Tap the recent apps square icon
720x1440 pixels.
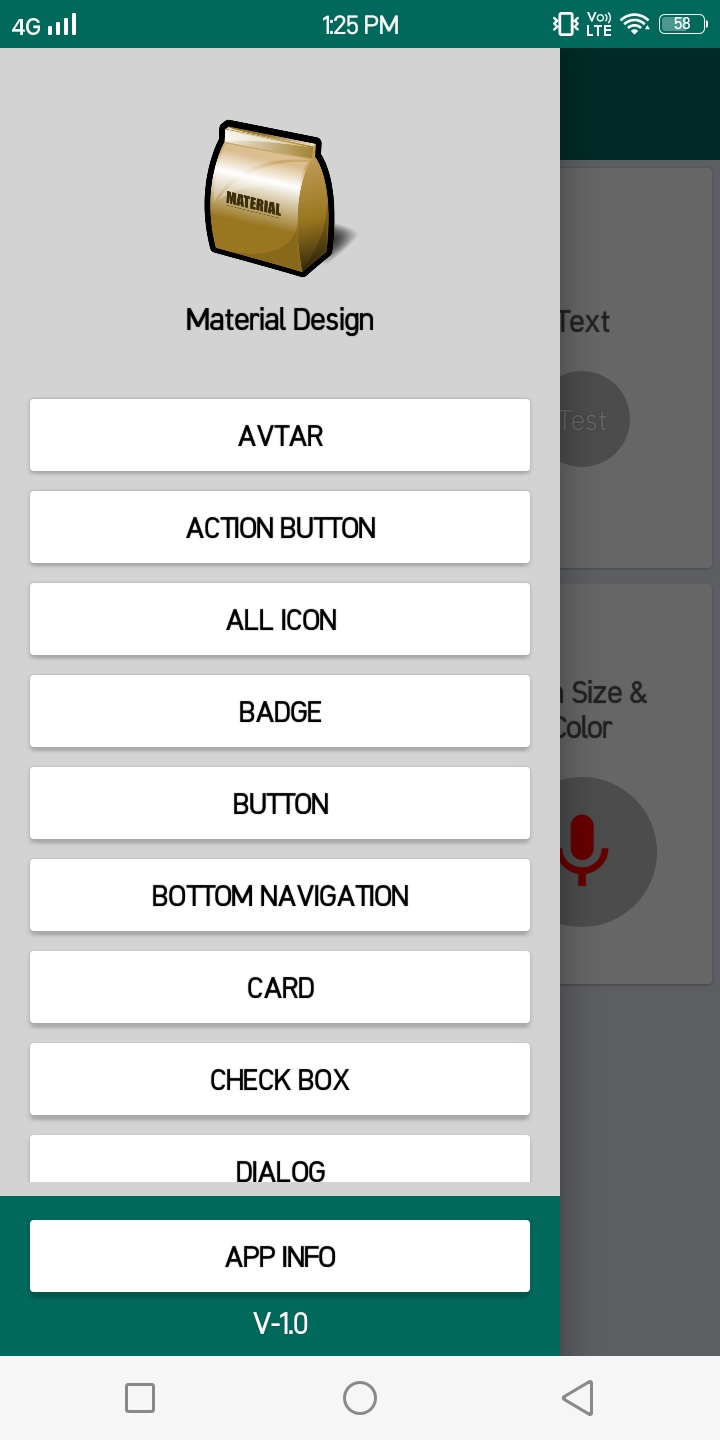coord(140,1397)
